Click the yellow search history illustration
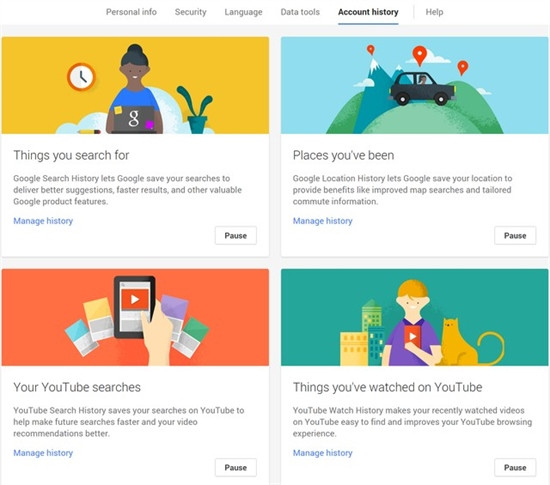This screenshot has width=550, height=485. tap(135, 85)
